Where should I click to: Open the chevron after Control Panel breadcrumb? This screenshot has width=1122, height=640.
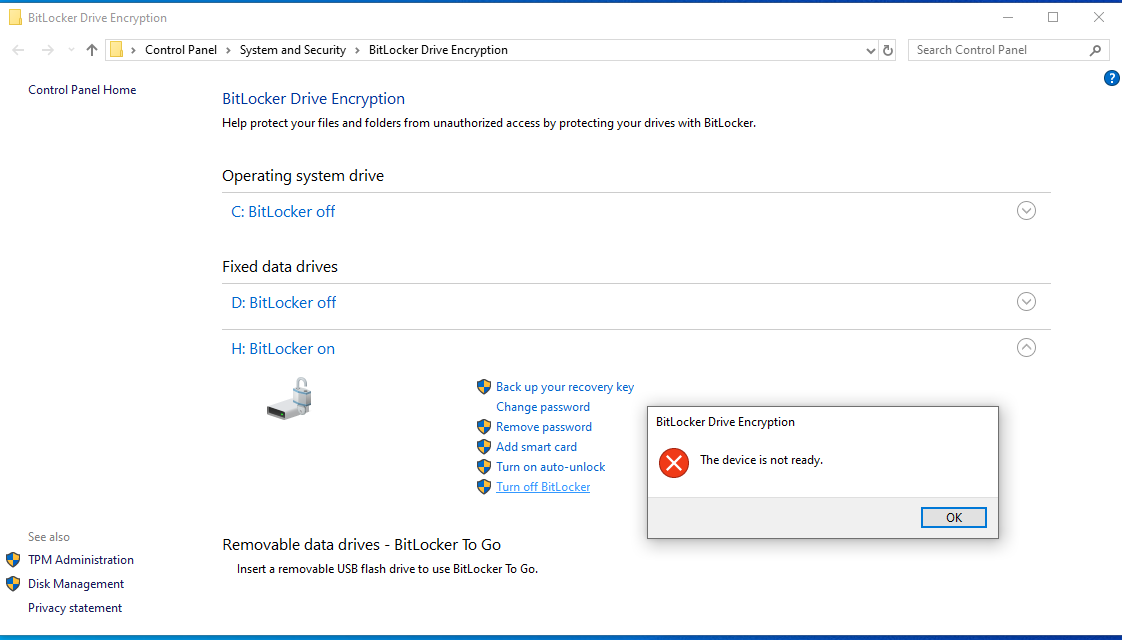(x=228, y=50)
